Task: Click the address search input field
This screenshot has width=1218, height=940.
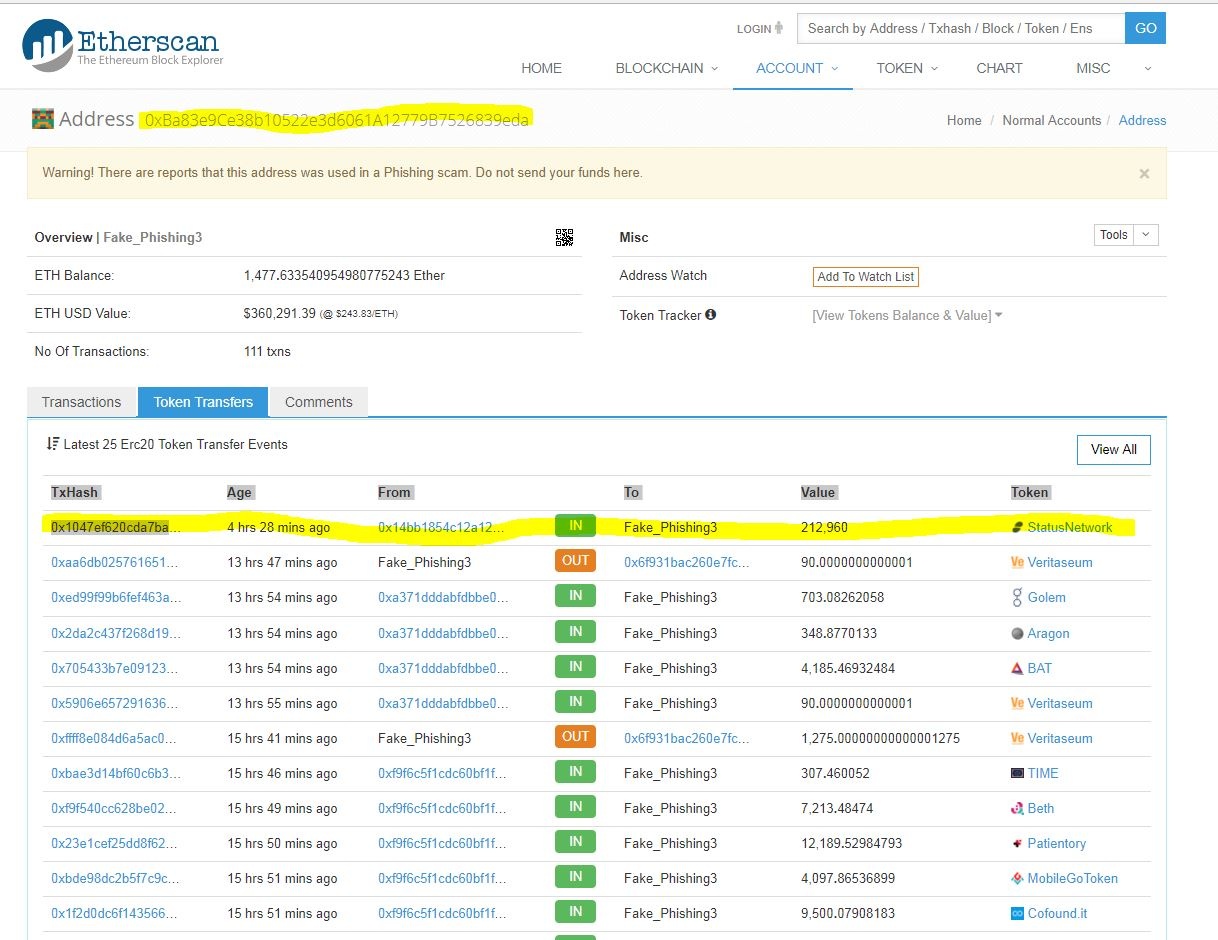Action: click(960, 28)
